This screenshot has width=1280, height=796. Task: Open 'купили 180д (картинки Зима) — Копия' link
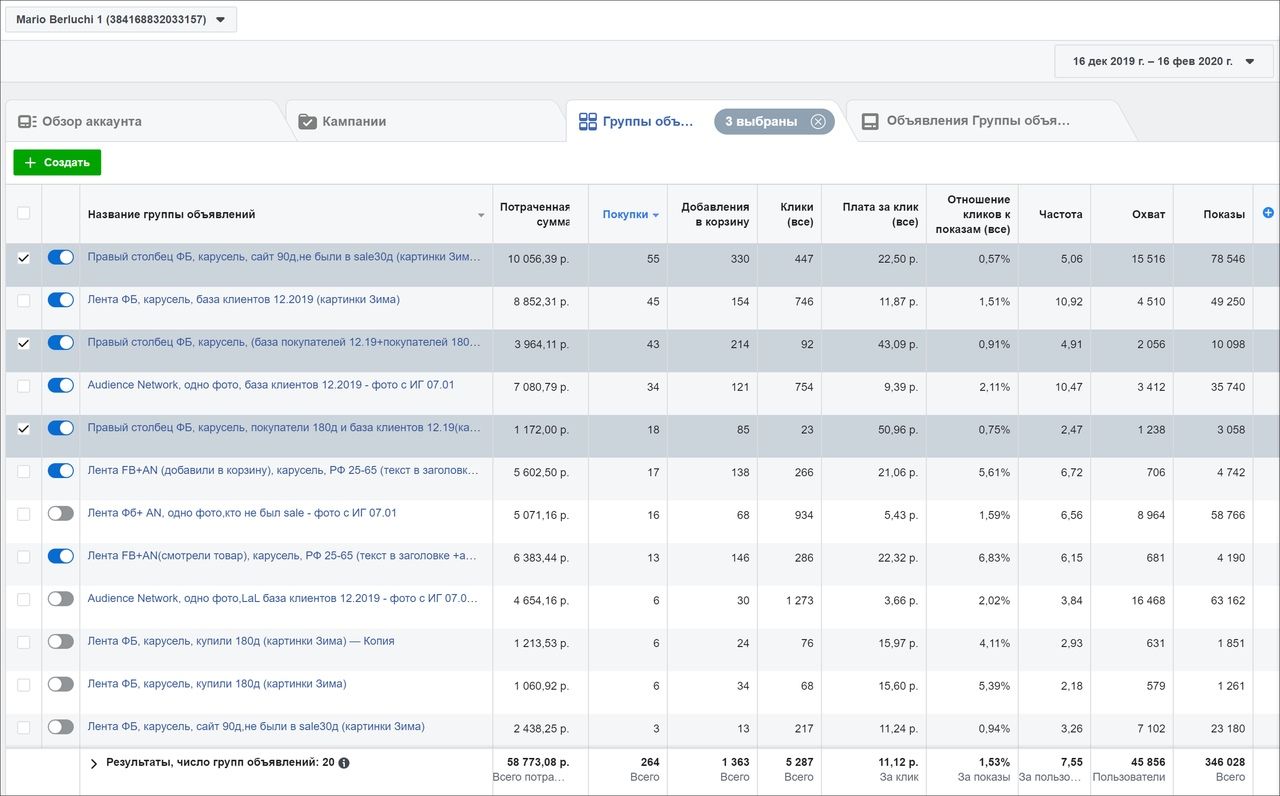click(x=240, y=641)
